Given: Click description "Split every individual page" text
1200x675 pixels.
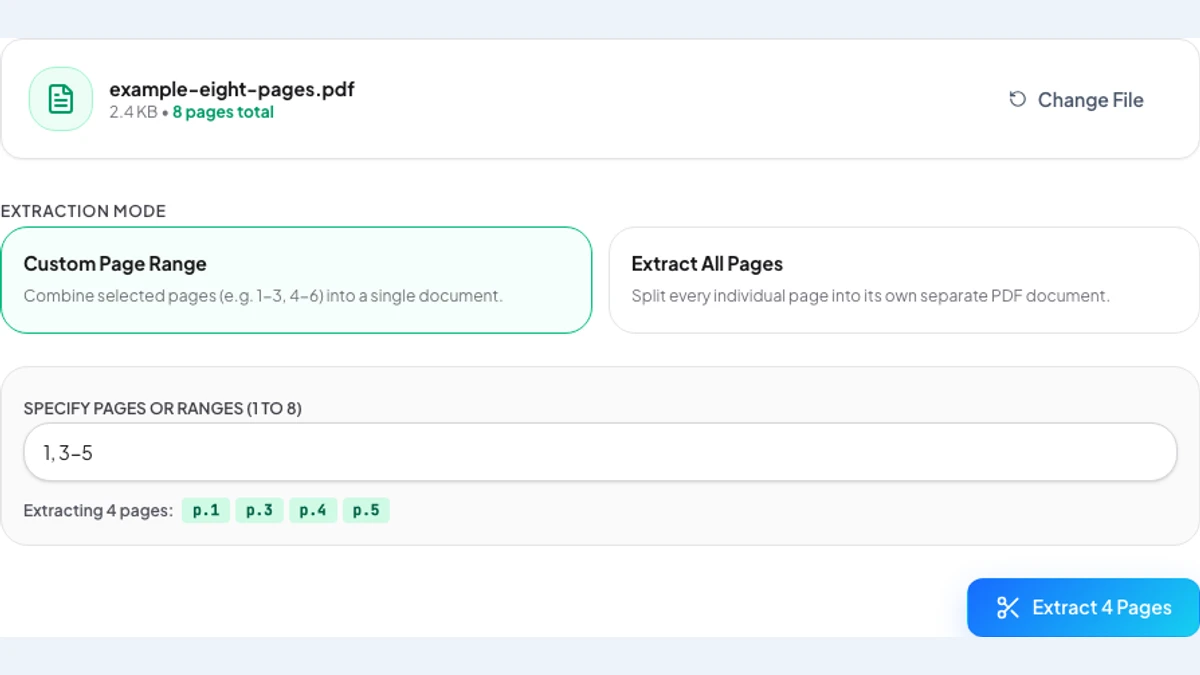Looking at the screenshot, I should pos(871,296).
